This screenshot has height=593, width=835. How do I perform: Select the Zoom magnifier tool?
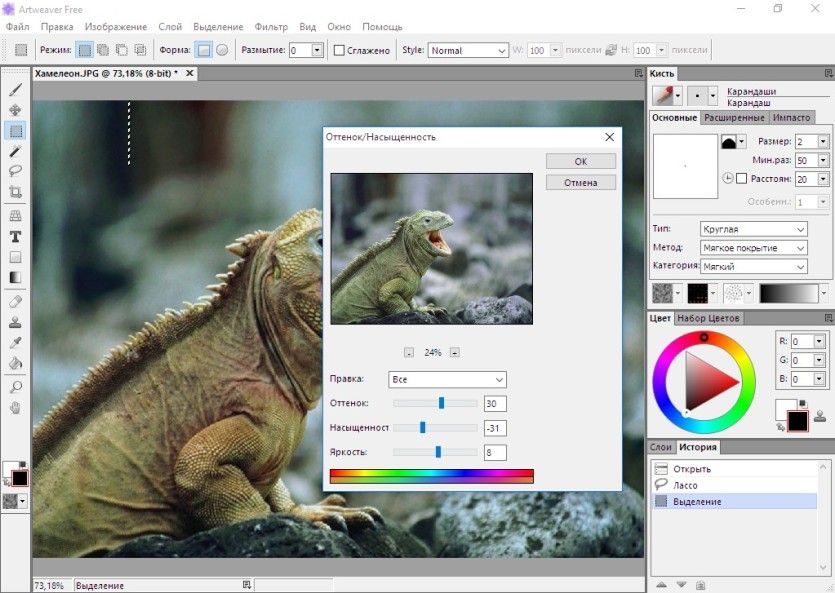(15, 388)
